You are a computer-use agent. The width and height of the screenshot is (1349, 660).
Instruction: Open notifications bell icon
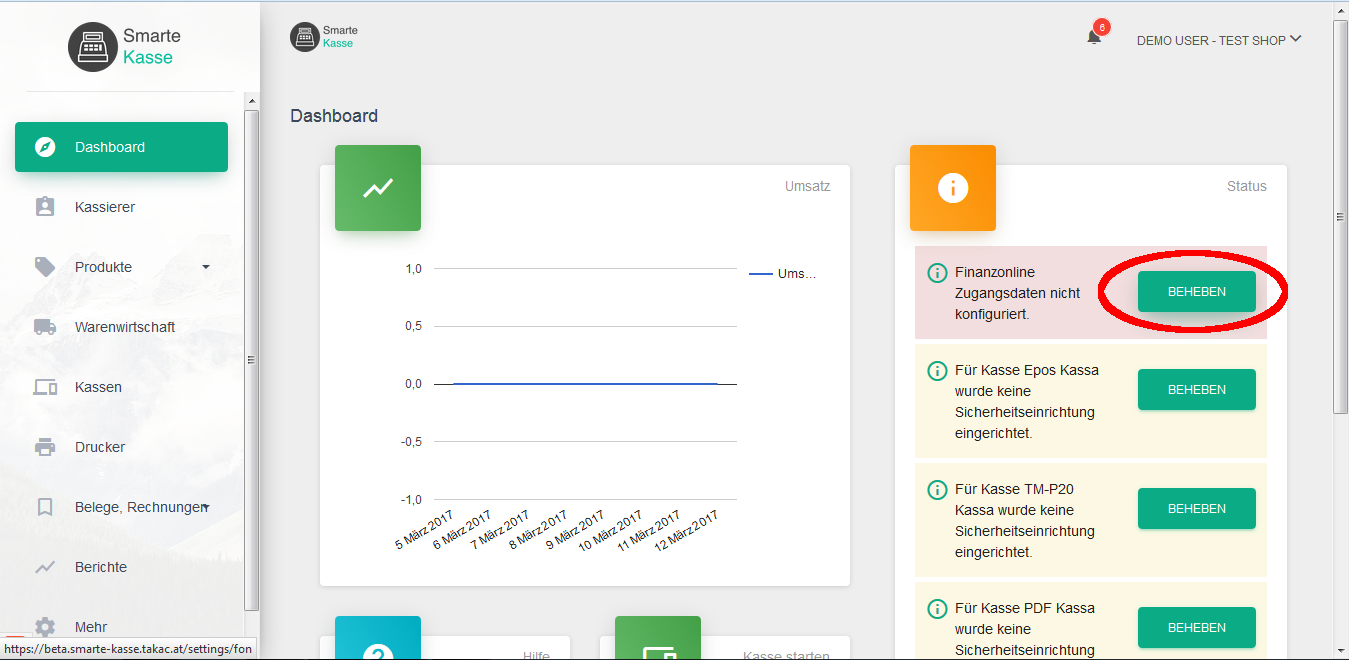pyautogui.click(x=1094, y=37)
